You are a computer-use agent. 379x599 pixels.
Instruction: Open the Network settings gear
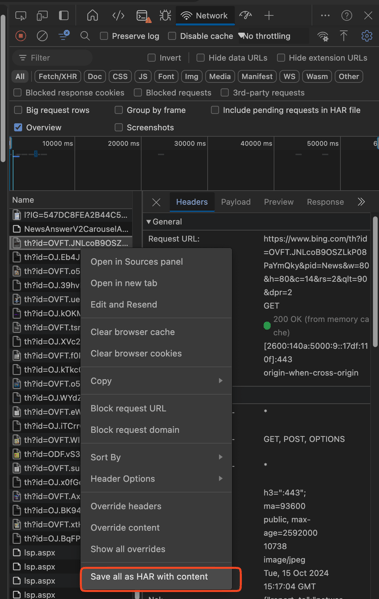(x=366, y=36)
